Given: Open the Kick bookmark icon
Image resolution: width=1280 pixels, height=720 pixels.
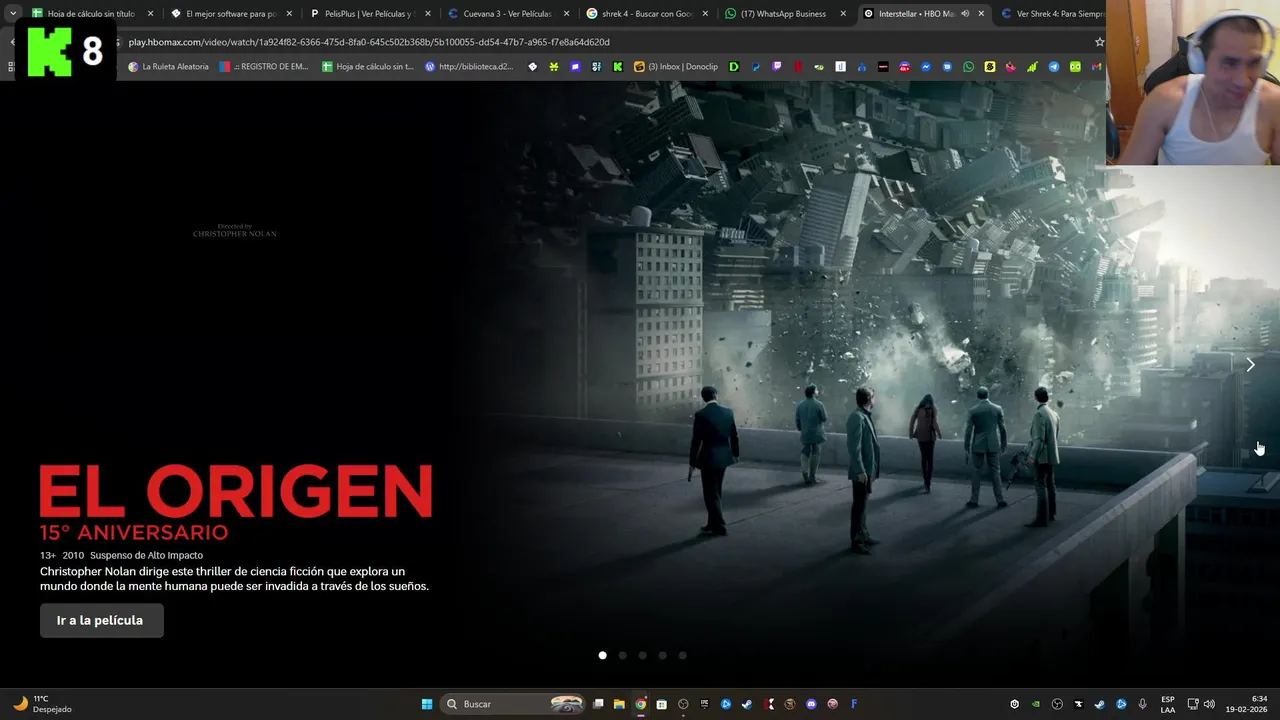Looking at the screenshot, I should coord(617,67).
